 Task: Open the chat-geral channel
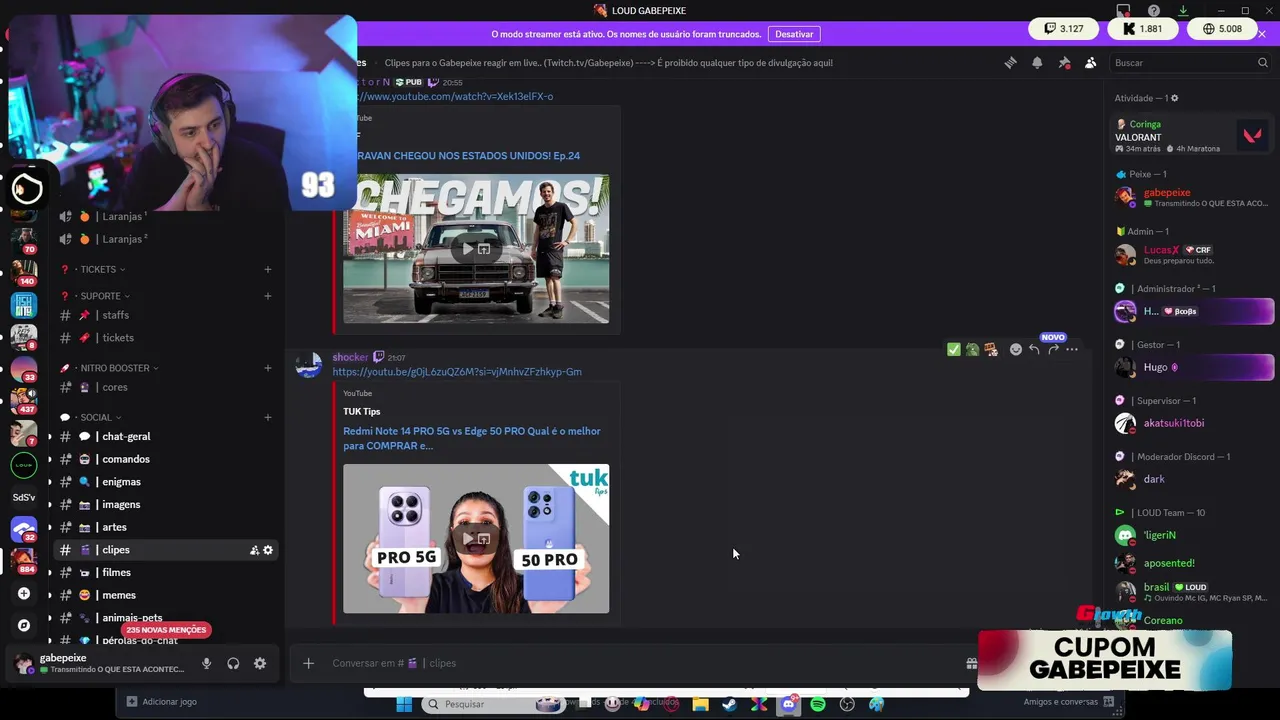pos(165,436)
